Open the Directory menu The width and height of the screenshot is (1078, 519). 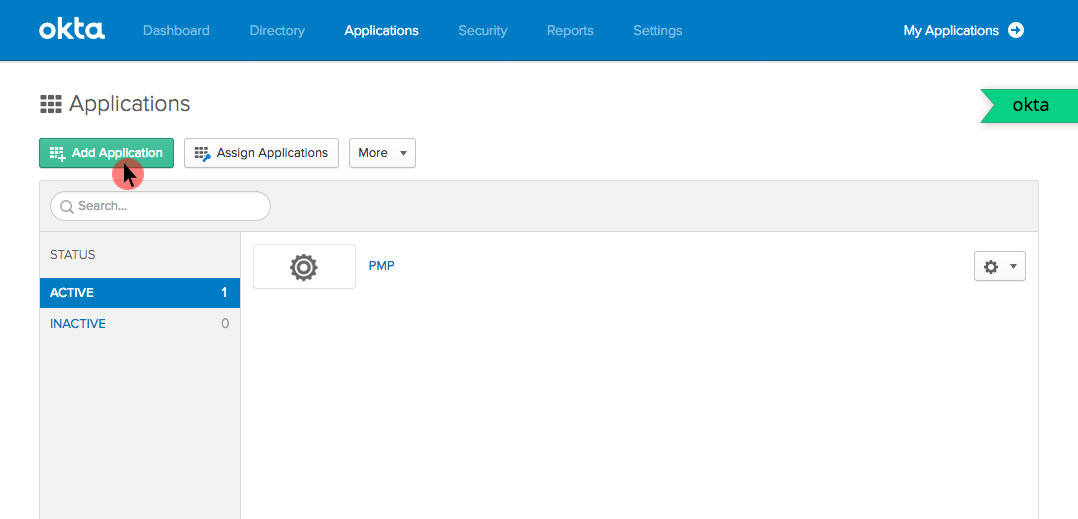[x=277, y=31]
